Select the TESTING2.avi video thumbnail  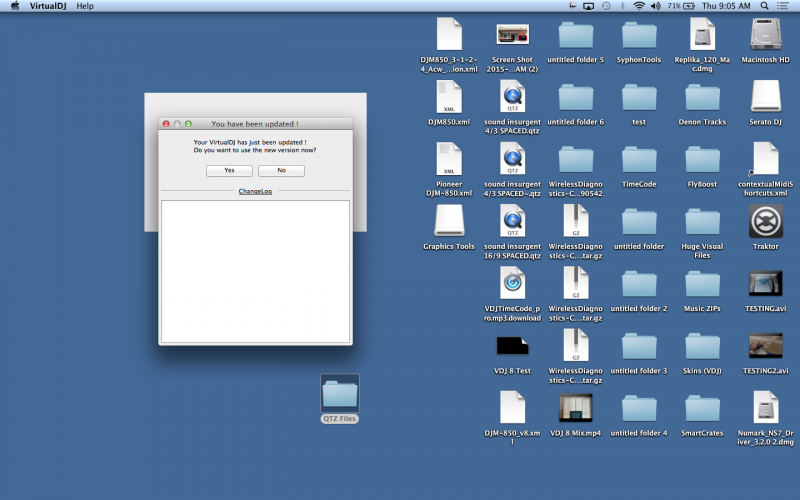coord(765,345)
